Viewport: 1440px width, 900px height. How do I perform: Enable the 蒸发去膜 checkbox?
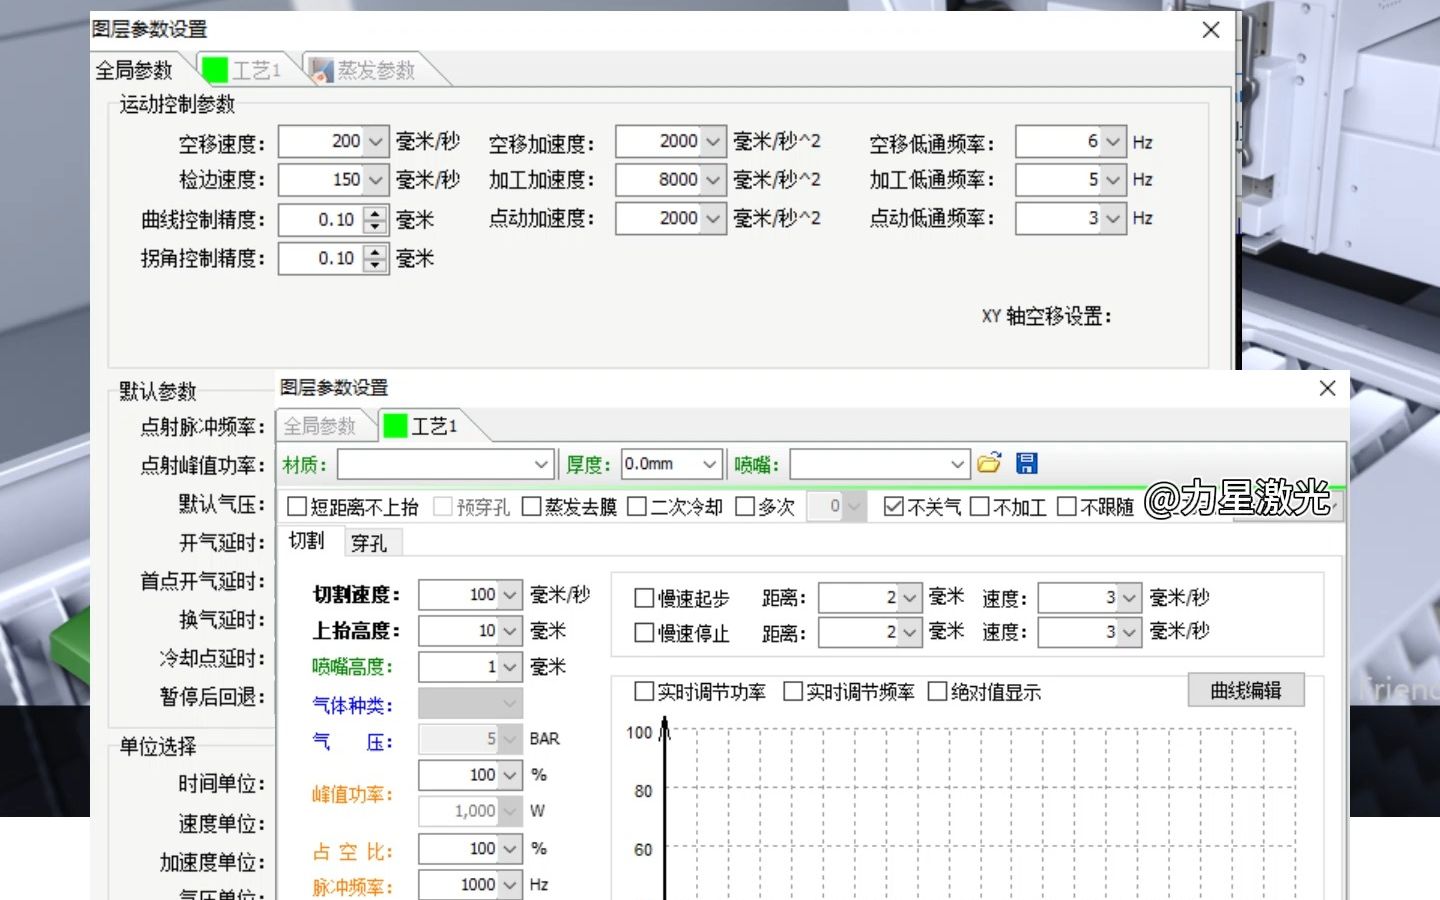[532, 507]
